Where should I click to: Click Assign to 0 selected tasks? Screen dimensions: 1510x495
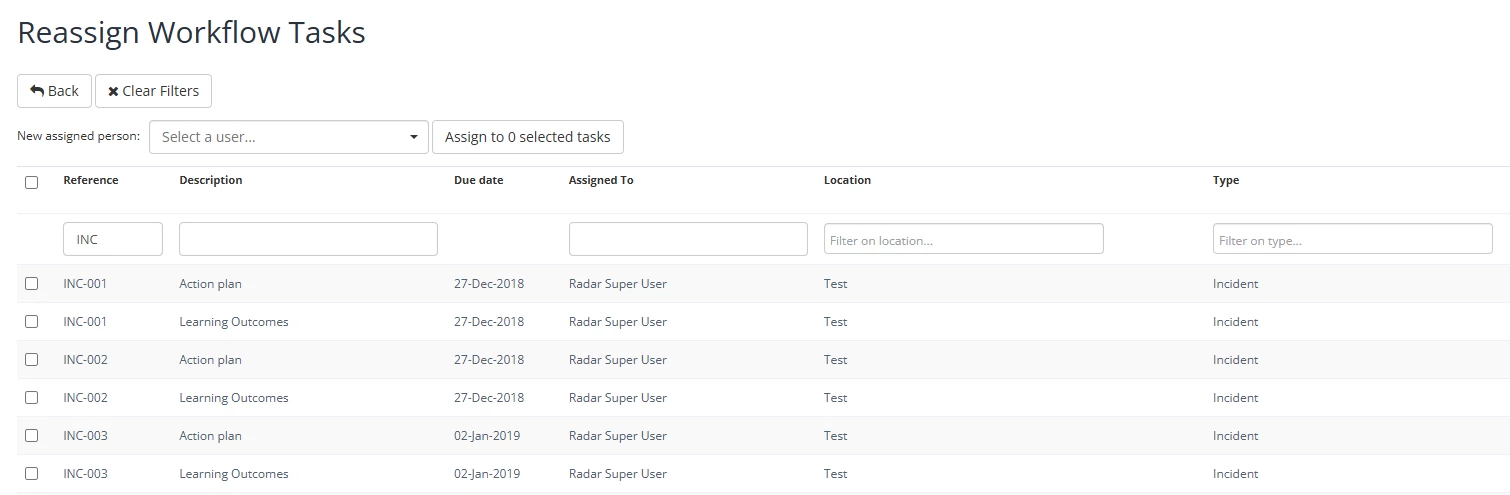click(527, 137)
